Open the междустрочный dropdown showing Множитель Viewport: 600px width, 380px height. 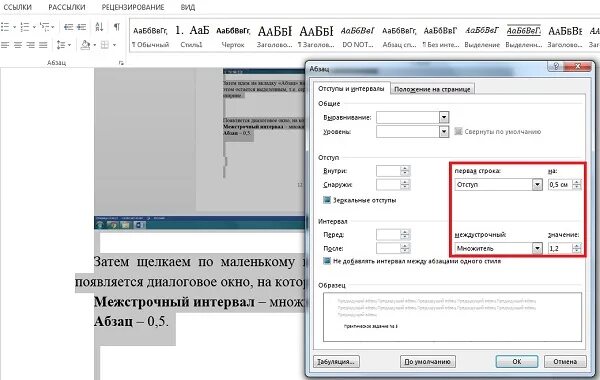click(x=537, y=248)
